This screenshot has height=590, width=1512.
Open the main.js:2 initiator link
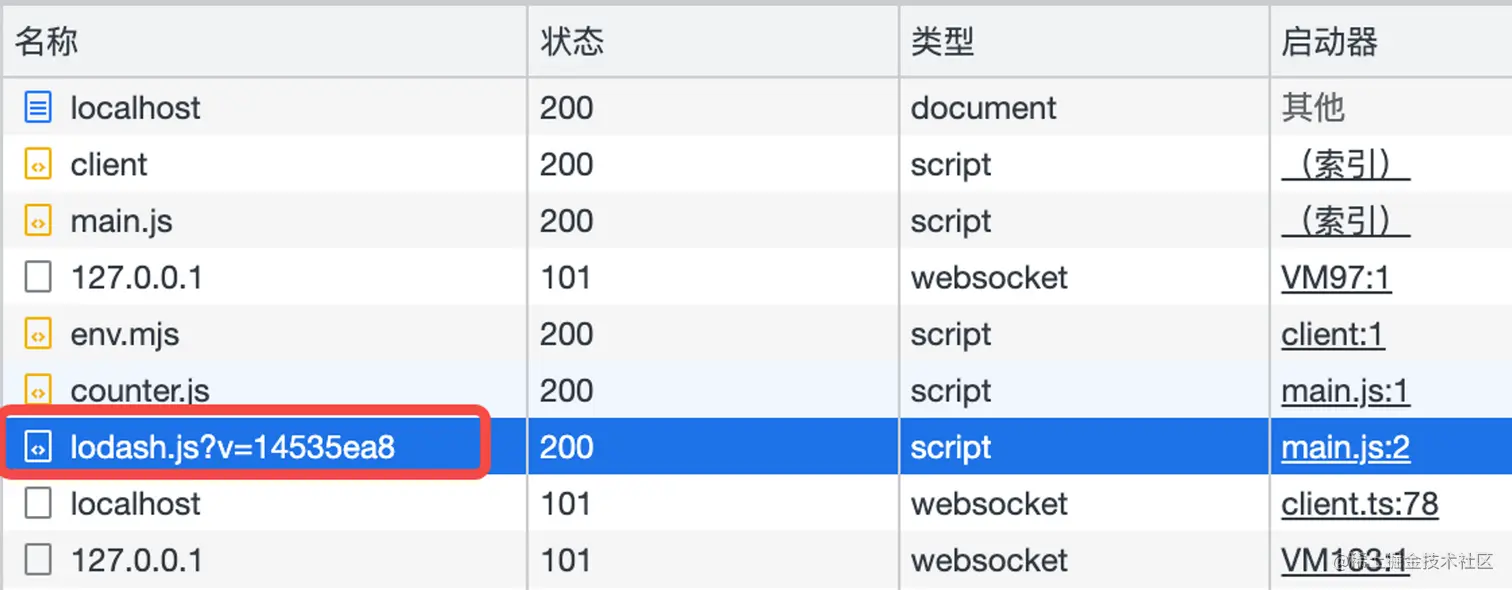1346,447
